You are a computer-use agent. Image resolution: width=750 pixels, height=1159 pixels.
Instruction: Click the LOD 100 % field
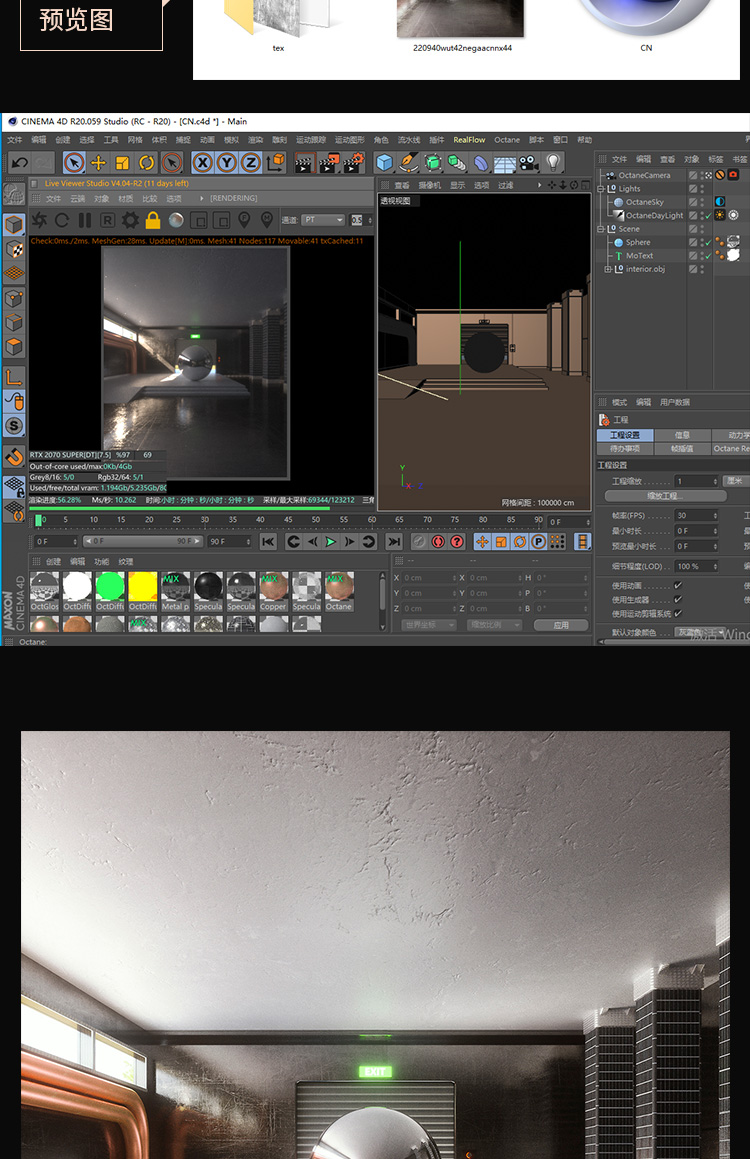pyautogui.click(x=696, y=566)
